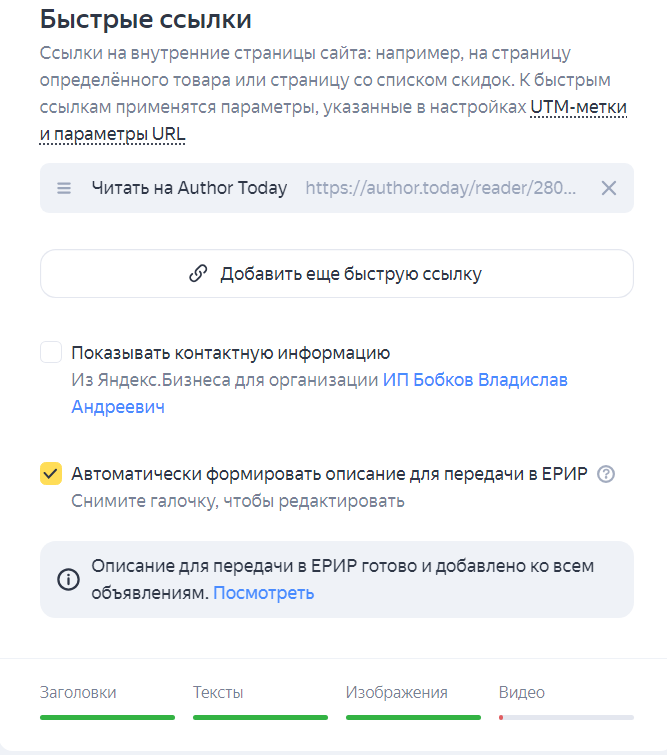Click the author.today reader URL field
Screen dimensions: 667x755
pos(440,188)
